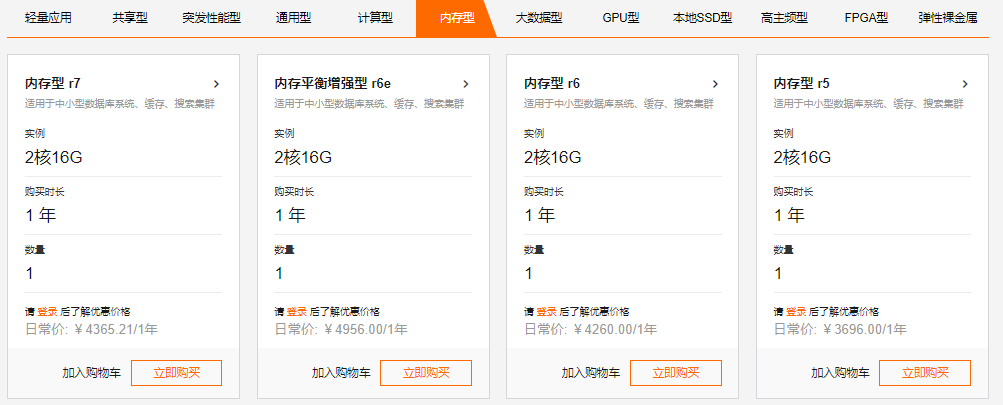Click the 登录 link in r6e card
The image size is (1003, 405).
[x=296, y=312]
